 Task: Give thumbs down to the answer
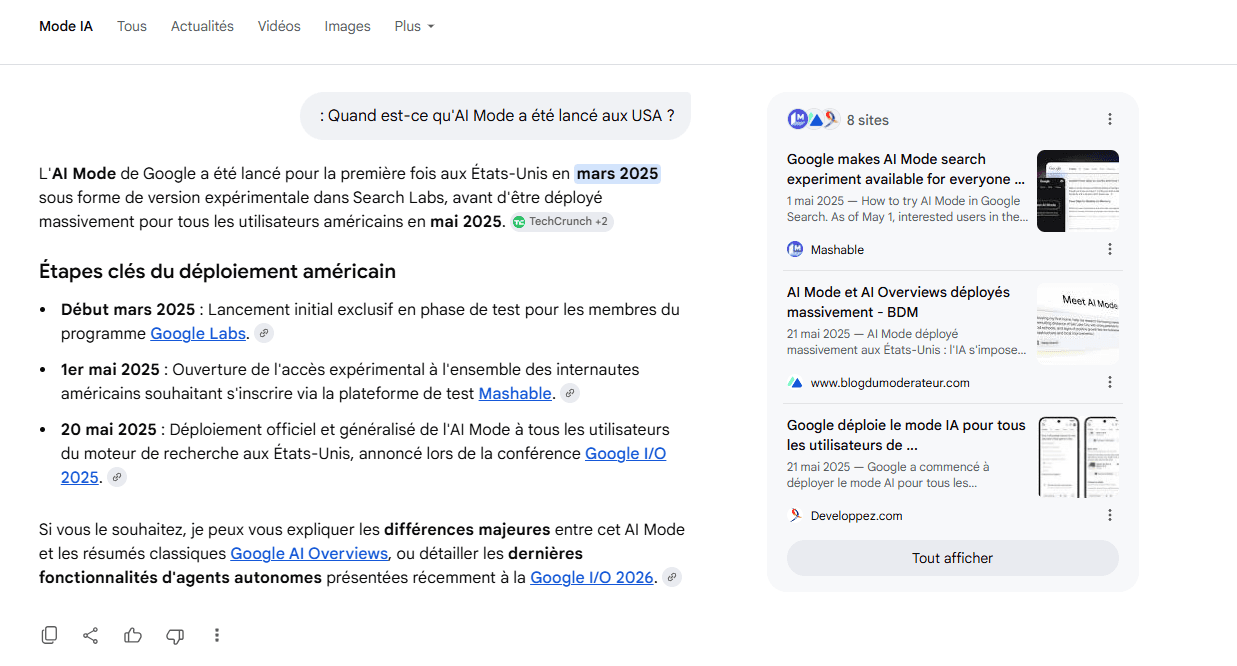(175, 635)
